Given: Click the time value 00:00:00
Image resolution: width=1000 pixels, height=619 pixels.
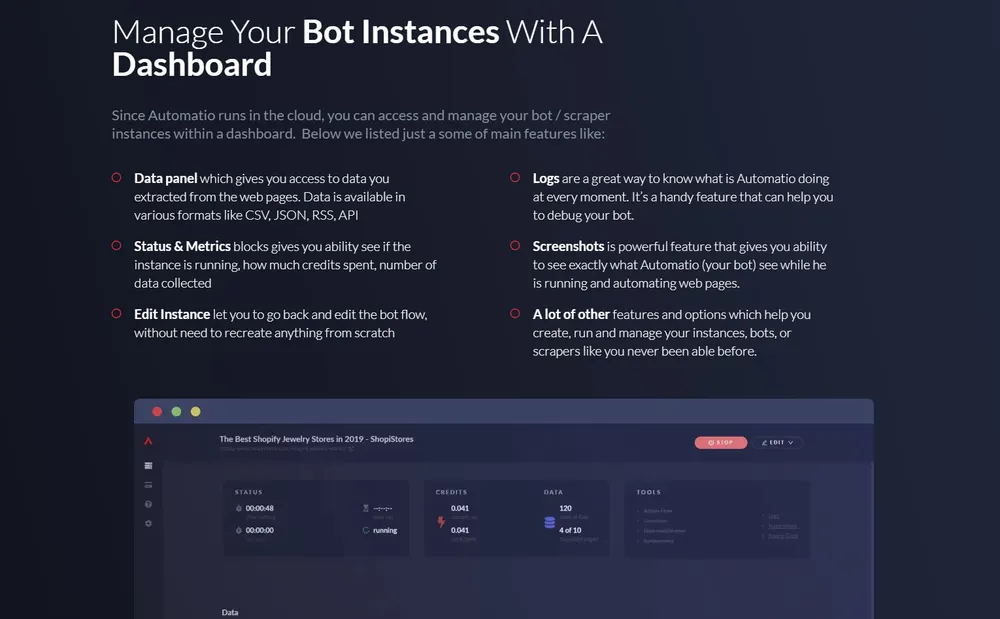Looking at the screenshot, I should click(260, 530).
